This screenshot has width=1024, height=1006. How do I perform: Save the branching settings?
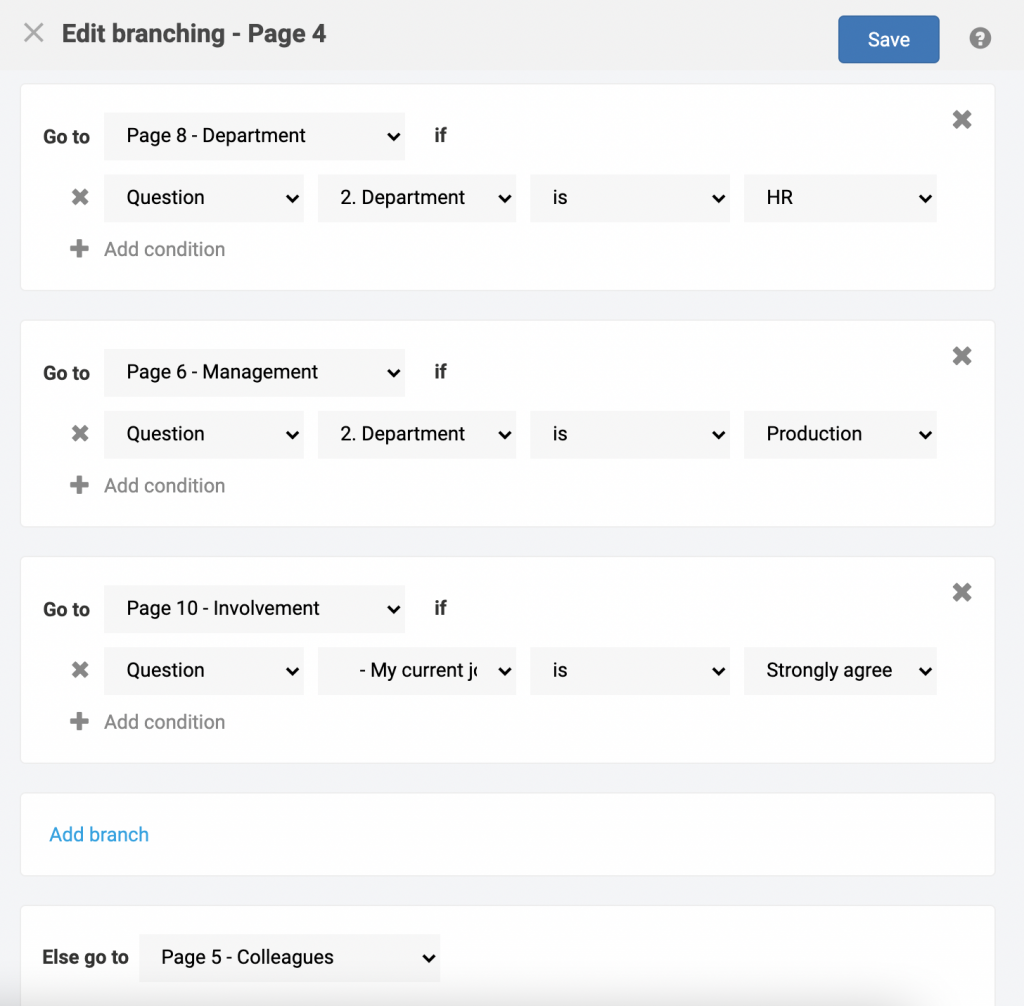[x=888, y=39]
